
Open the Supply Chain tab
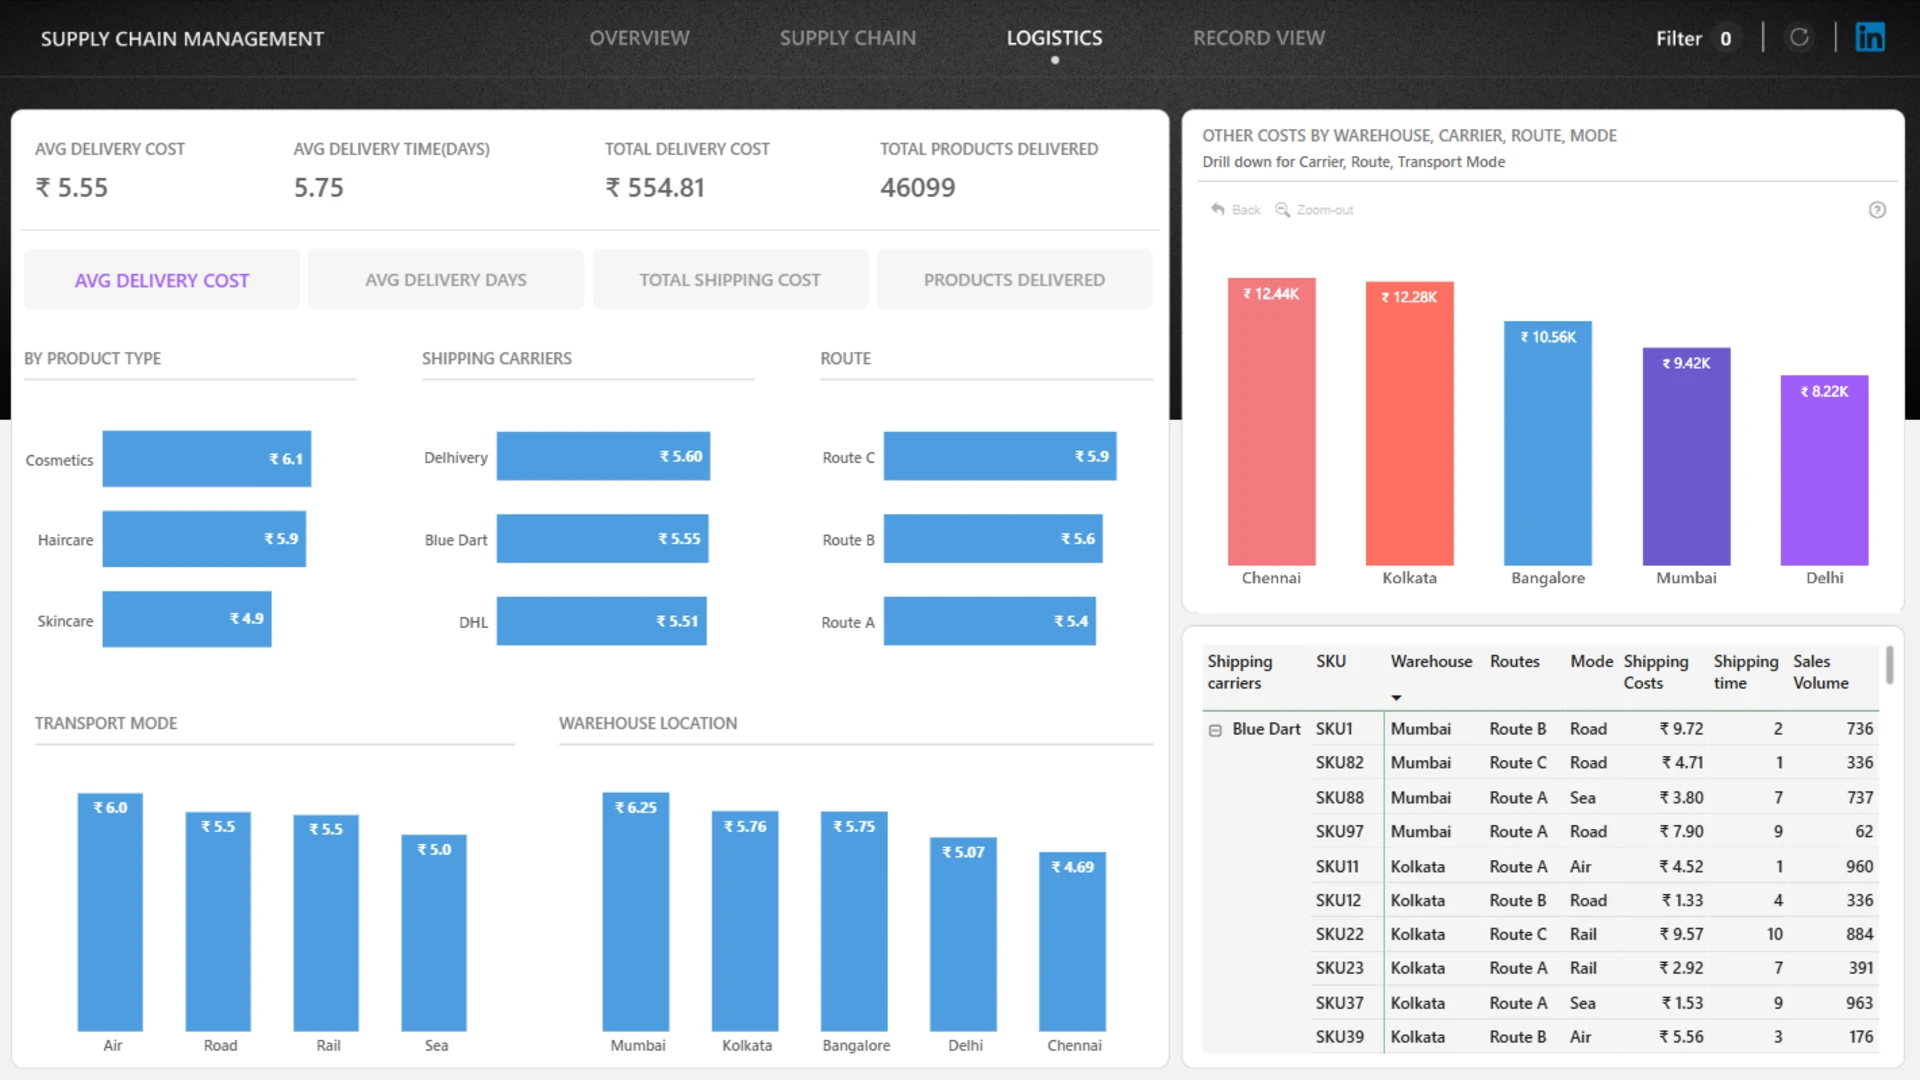tap(847, 38)
